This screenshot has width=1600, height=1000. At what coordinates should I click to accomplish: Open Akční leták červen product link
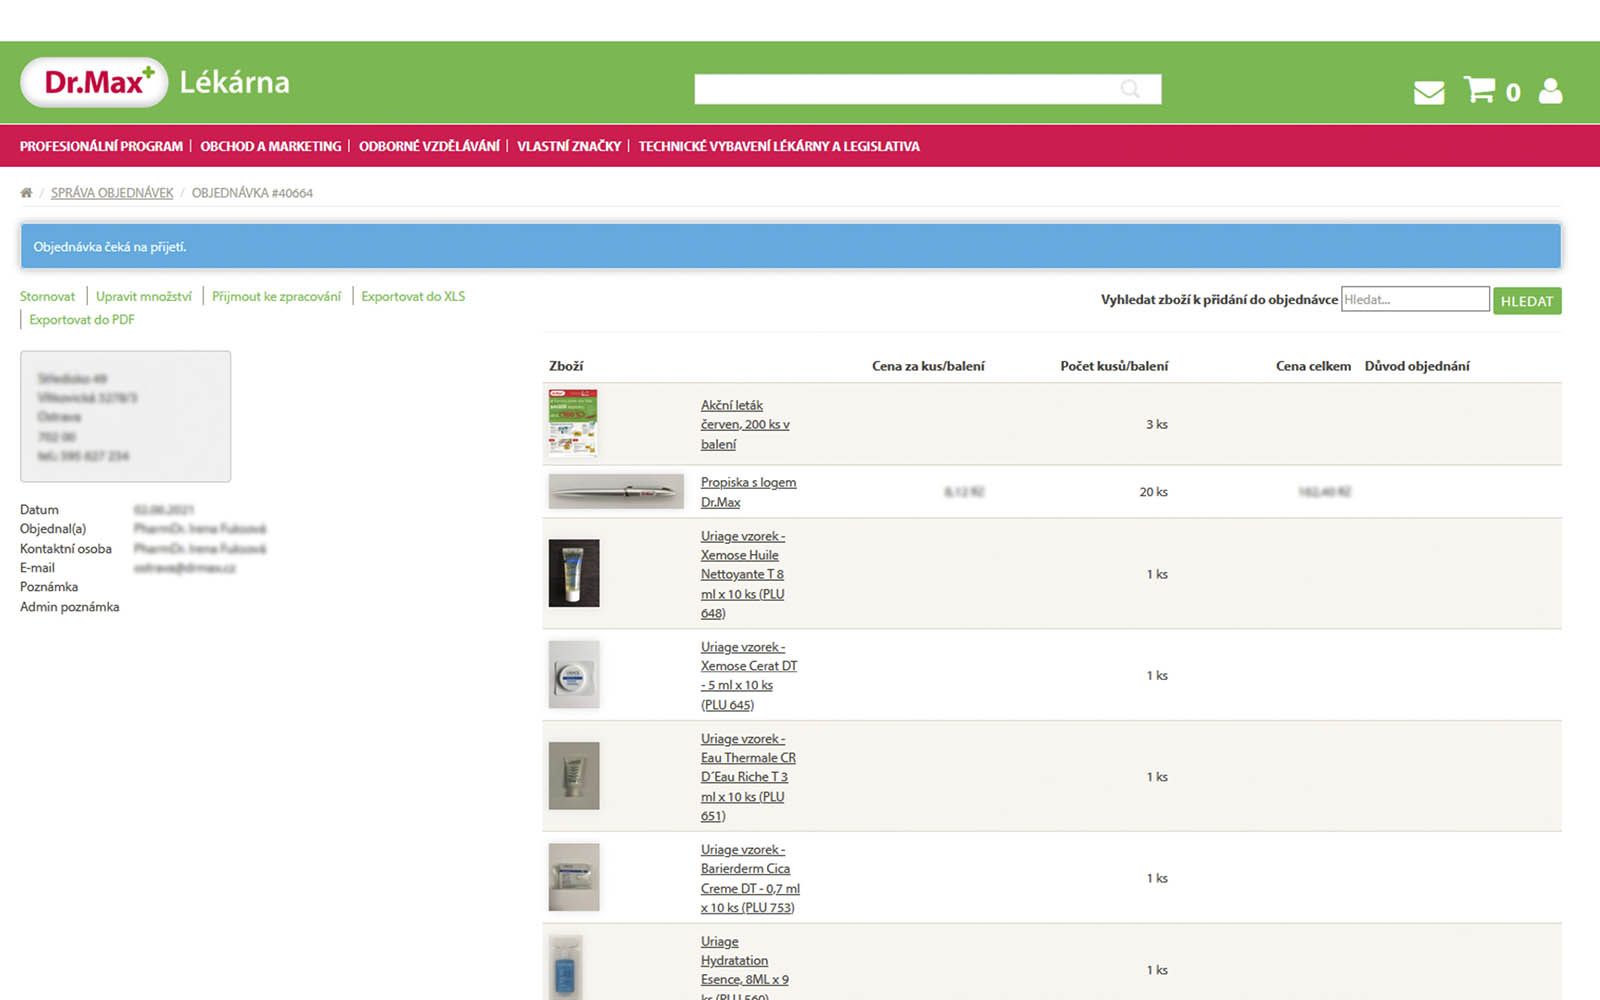(x=745, y=424)
